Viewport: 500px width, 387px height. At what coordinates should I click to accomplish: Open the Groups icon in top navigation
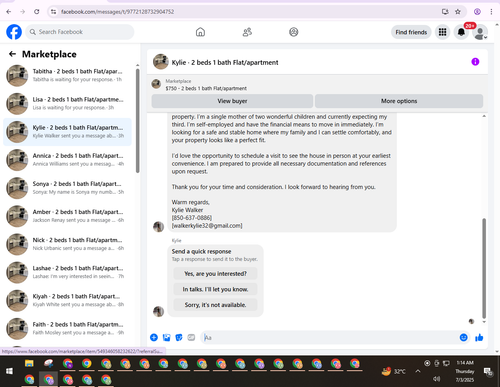(294, 32)
